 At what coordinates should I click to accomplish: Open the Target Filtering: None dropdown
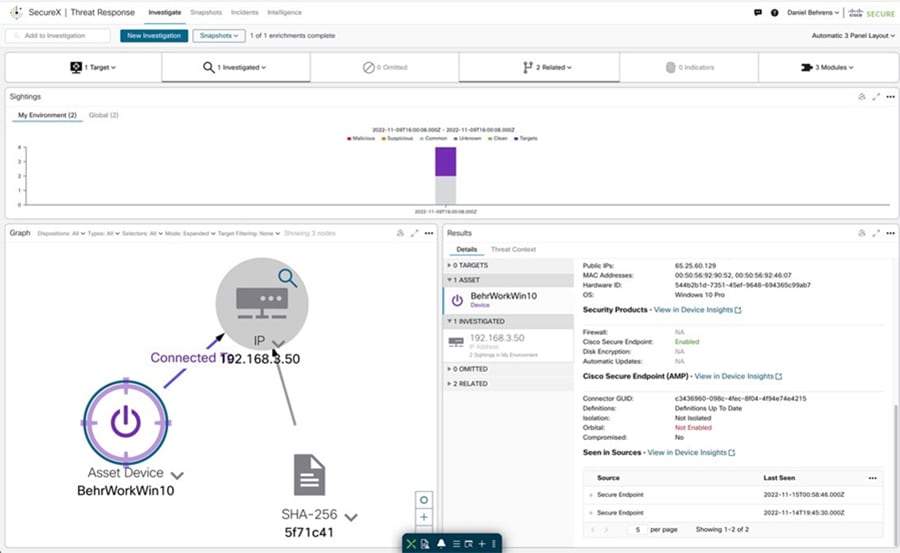click(x=249, y=233)
